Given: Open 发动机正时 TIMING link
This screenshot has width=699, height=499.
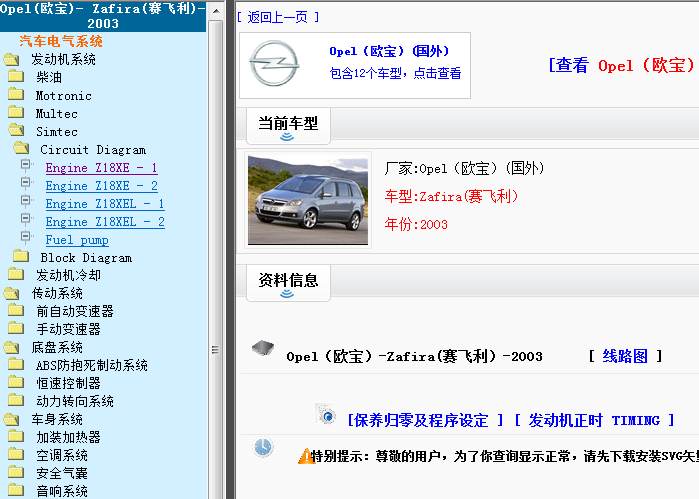Looking at the screenshot, I should 594,421.
